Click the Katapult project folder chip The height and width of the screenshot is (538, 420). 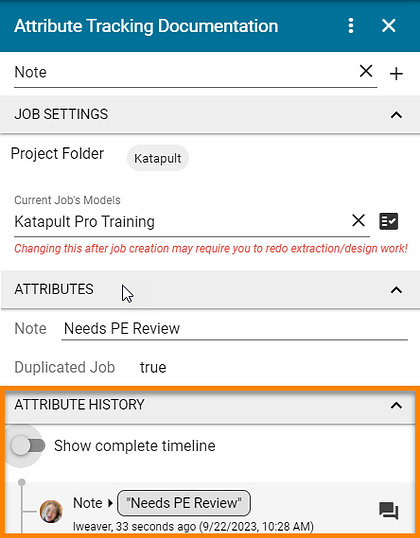(158, 158)
